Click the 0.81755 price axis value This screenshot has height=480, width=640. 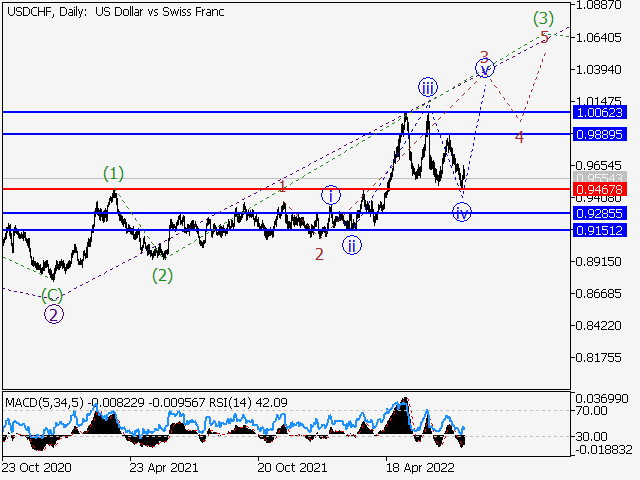(598, 358)
